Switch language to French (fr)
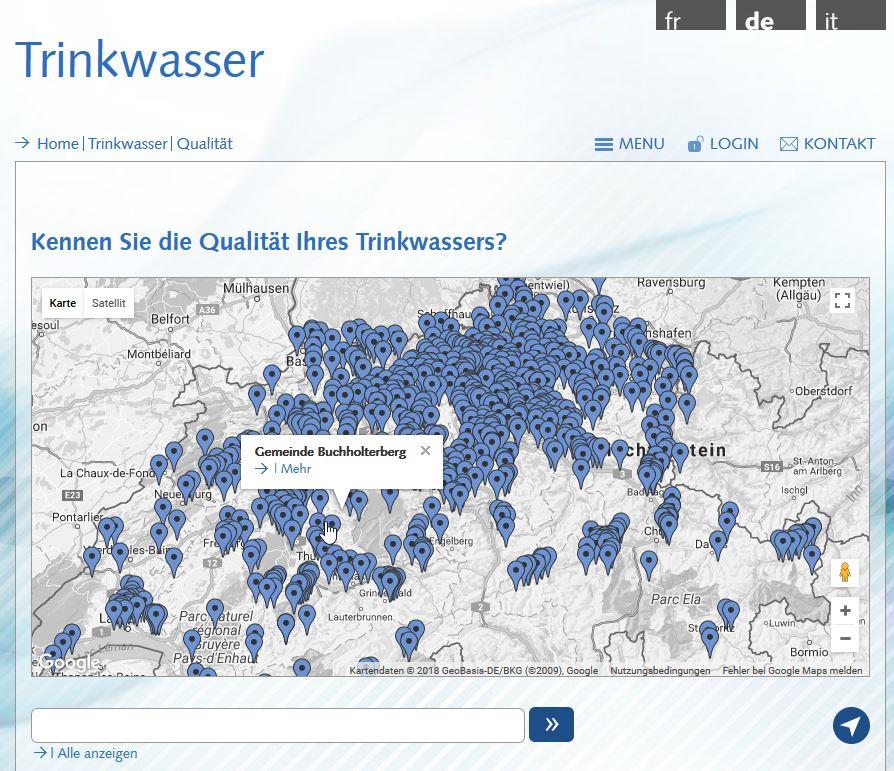This screenshot has width=894, height=771. point(690,18)
